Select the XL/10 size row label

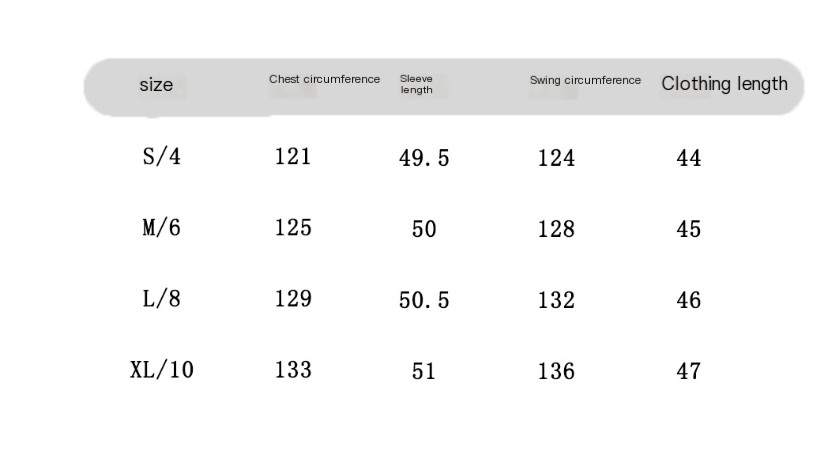[161, 370]
